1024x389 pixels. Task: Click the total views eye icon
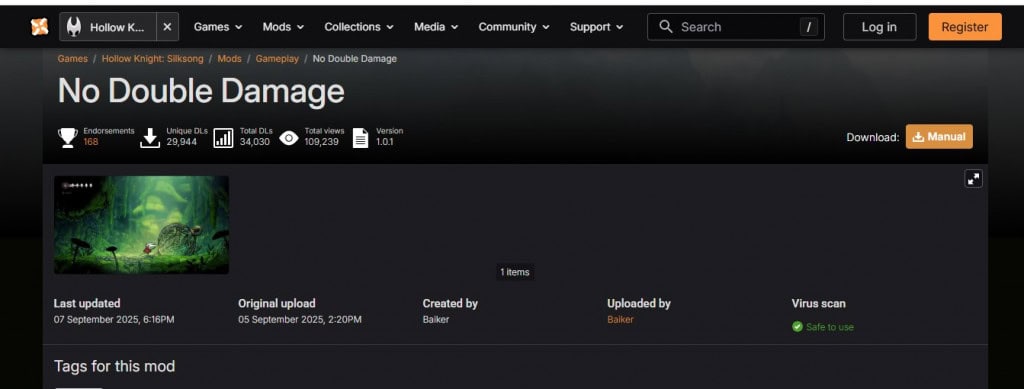289,138
